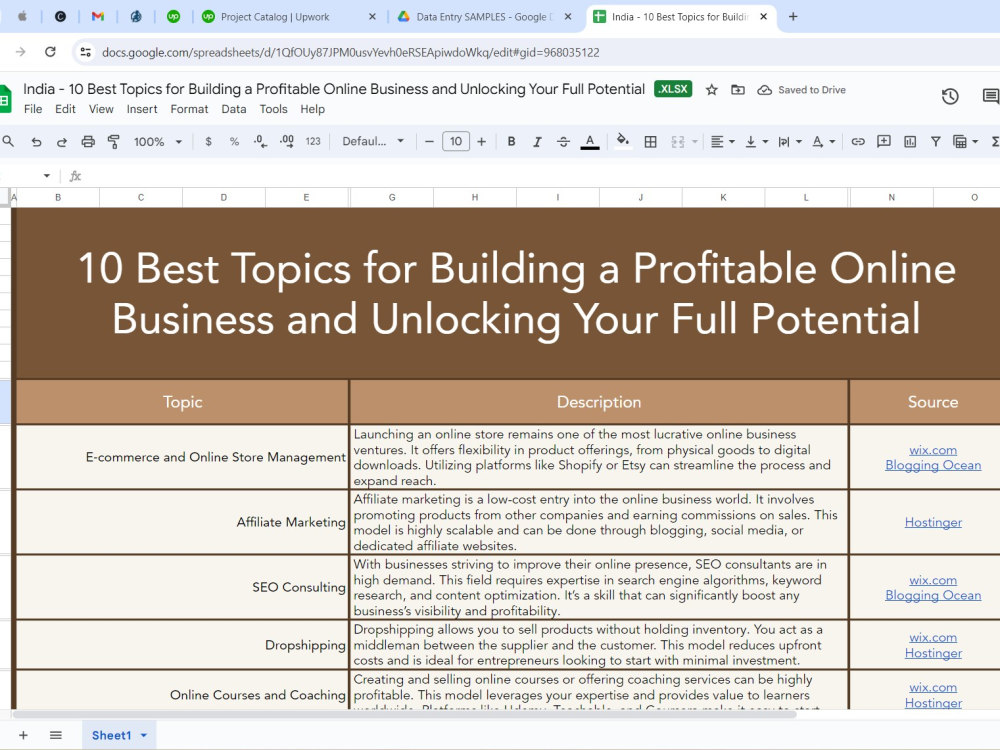Click the Saved to Drive status
This screenshot has height=750, width=1000.
point(802,90)
